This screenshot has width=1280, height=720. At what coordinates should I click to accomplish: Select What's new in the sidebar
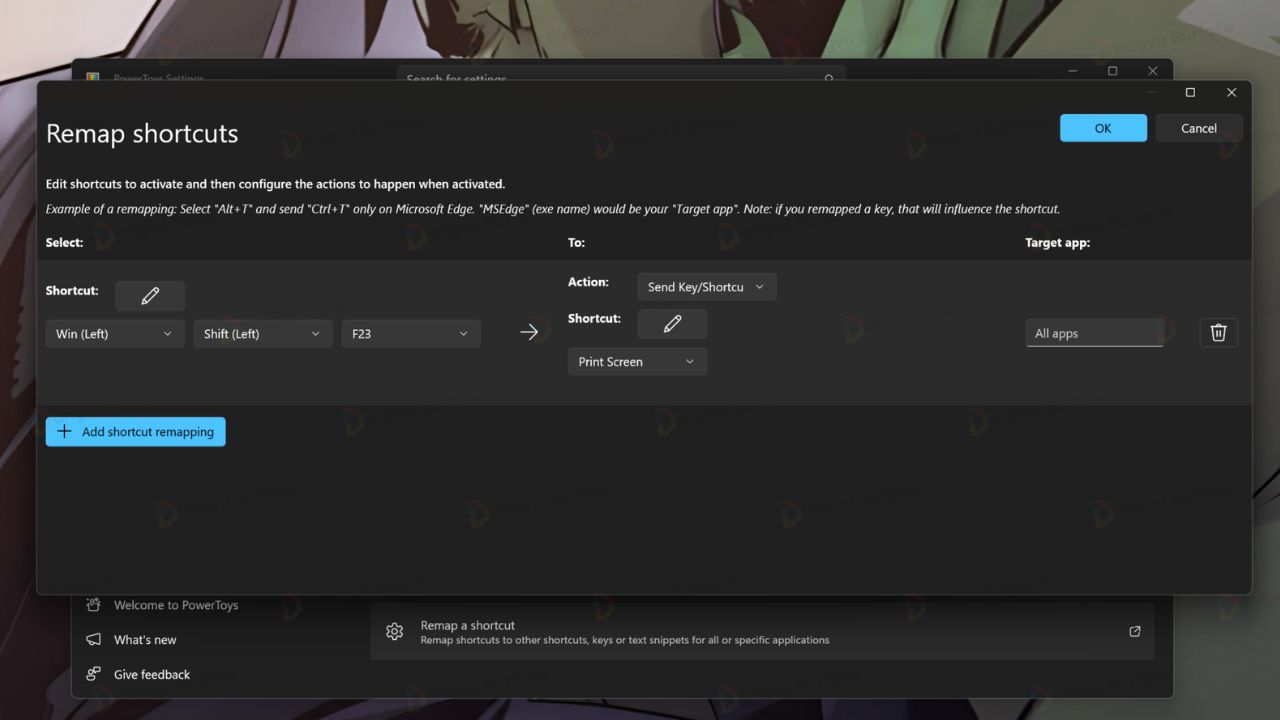pos(145,640)
